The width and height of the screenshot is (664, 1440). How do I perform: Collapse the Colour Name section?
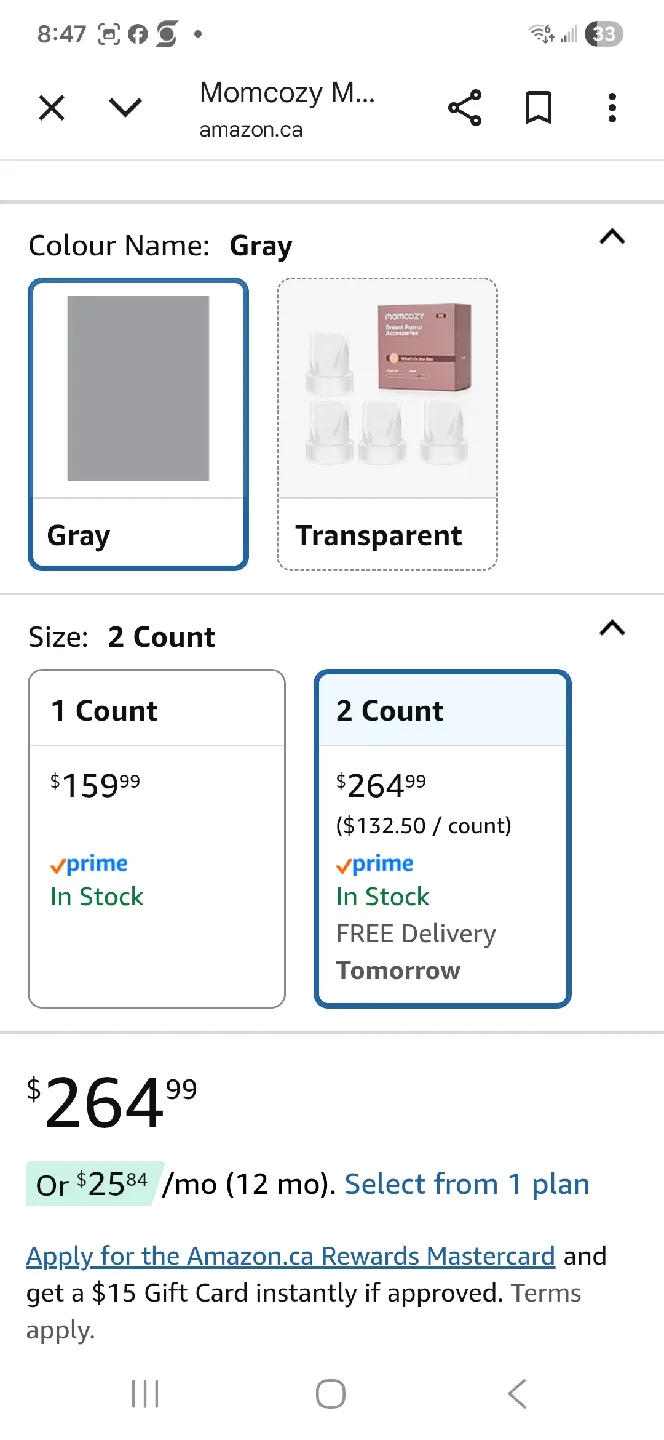pyautogui.click(x=612, y=238)
